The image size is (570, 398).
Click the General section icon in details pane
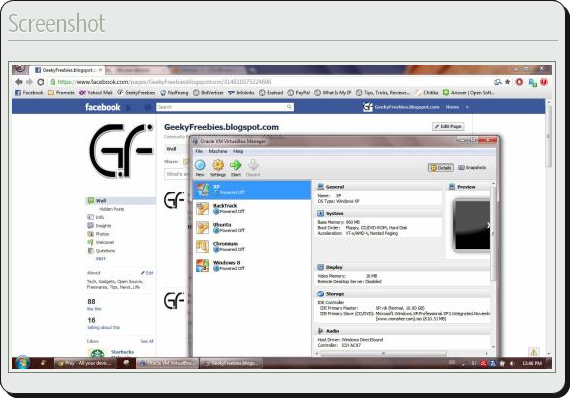(320, 187)
